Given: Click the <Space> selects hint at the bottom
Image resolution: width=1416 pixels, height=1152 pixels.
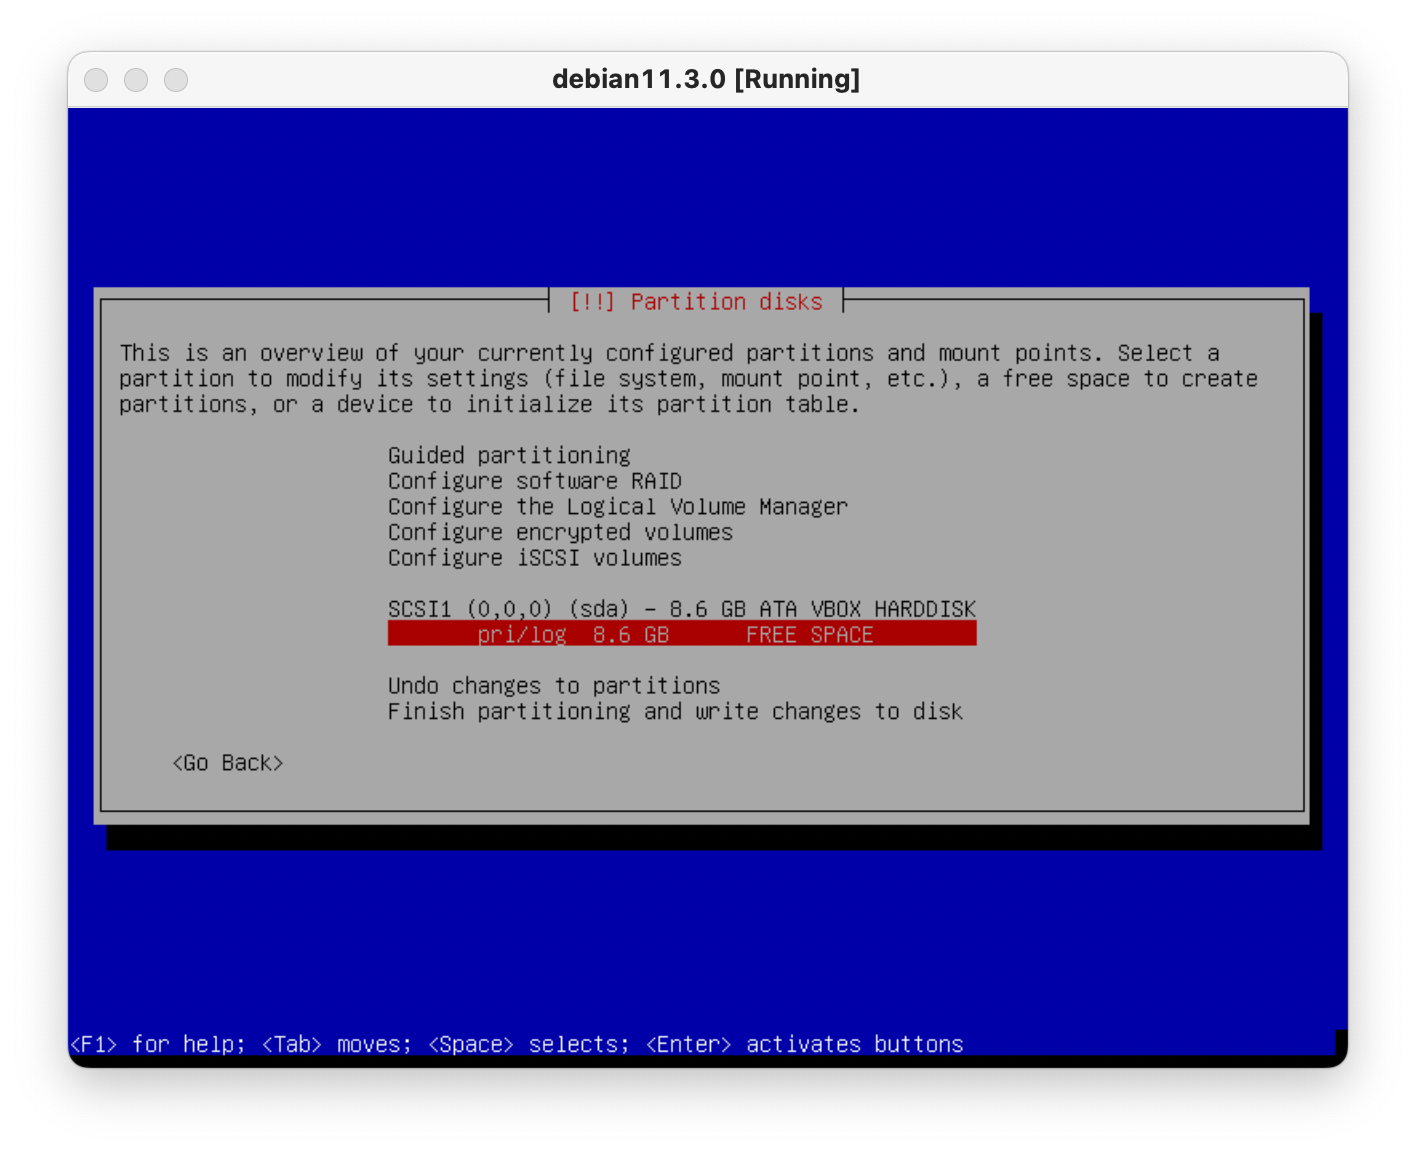Looking at the screenshot, I should pos(528,1044).
